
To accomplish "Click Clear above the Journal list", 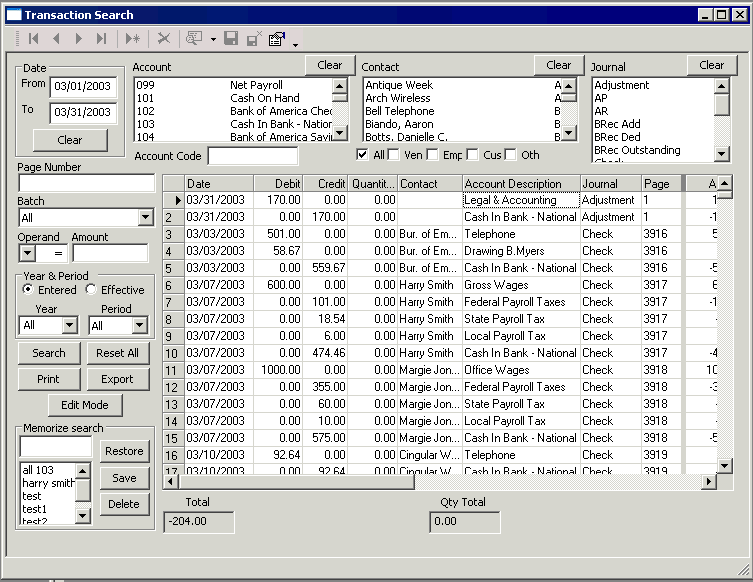I will pyautogui.click(x=711, y=65).
